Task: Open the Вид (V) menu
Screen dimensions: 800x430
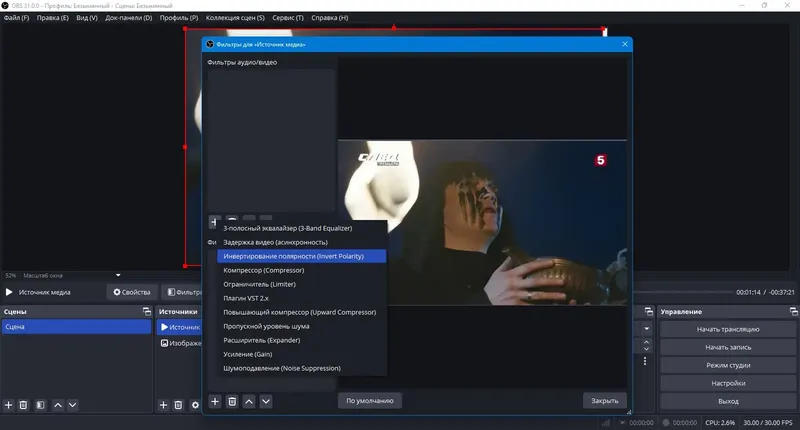Action: click(x=87, y=18)
